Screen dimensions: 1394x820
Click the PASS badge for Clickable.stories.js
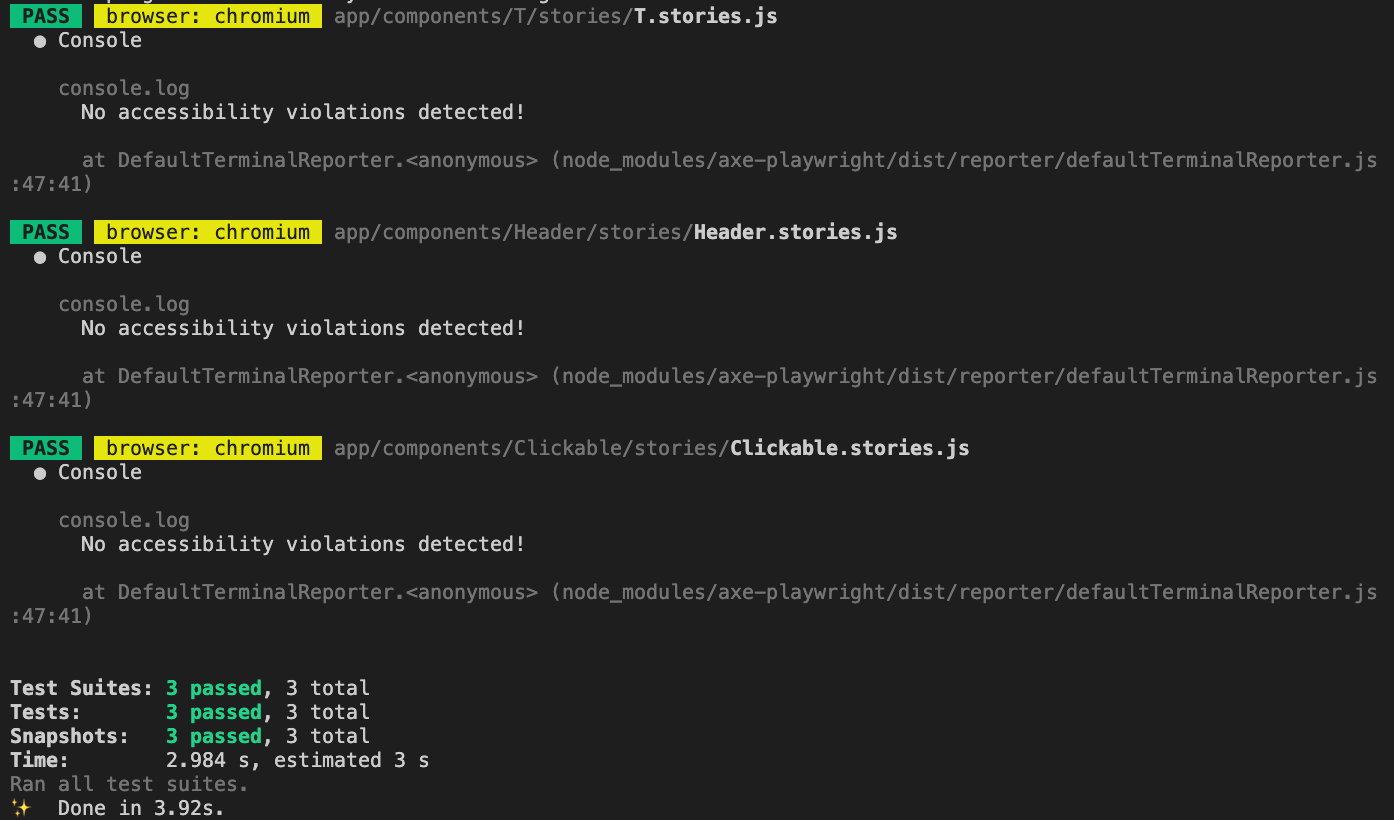click(x=46, y=448)
